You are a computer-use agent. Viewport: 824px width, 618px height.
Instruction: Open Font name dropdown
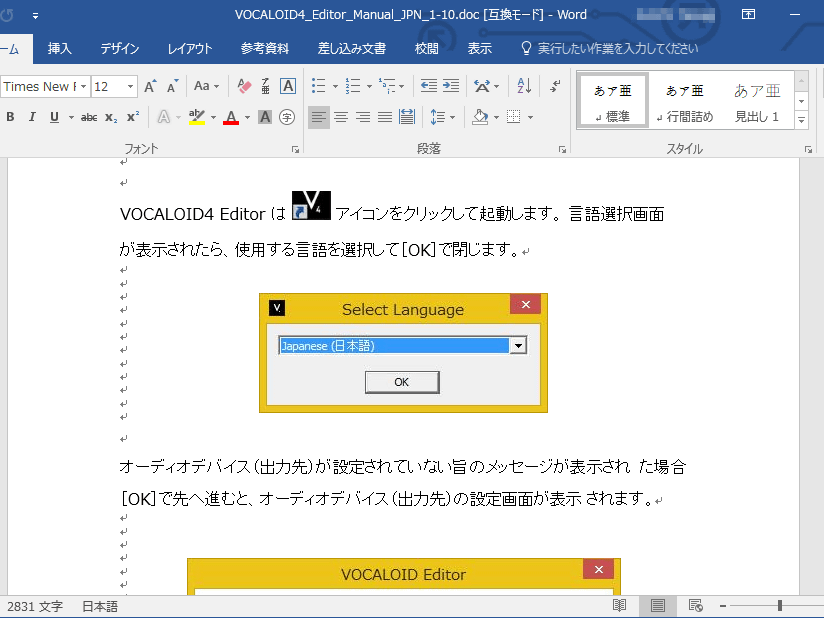click(84, 86)
